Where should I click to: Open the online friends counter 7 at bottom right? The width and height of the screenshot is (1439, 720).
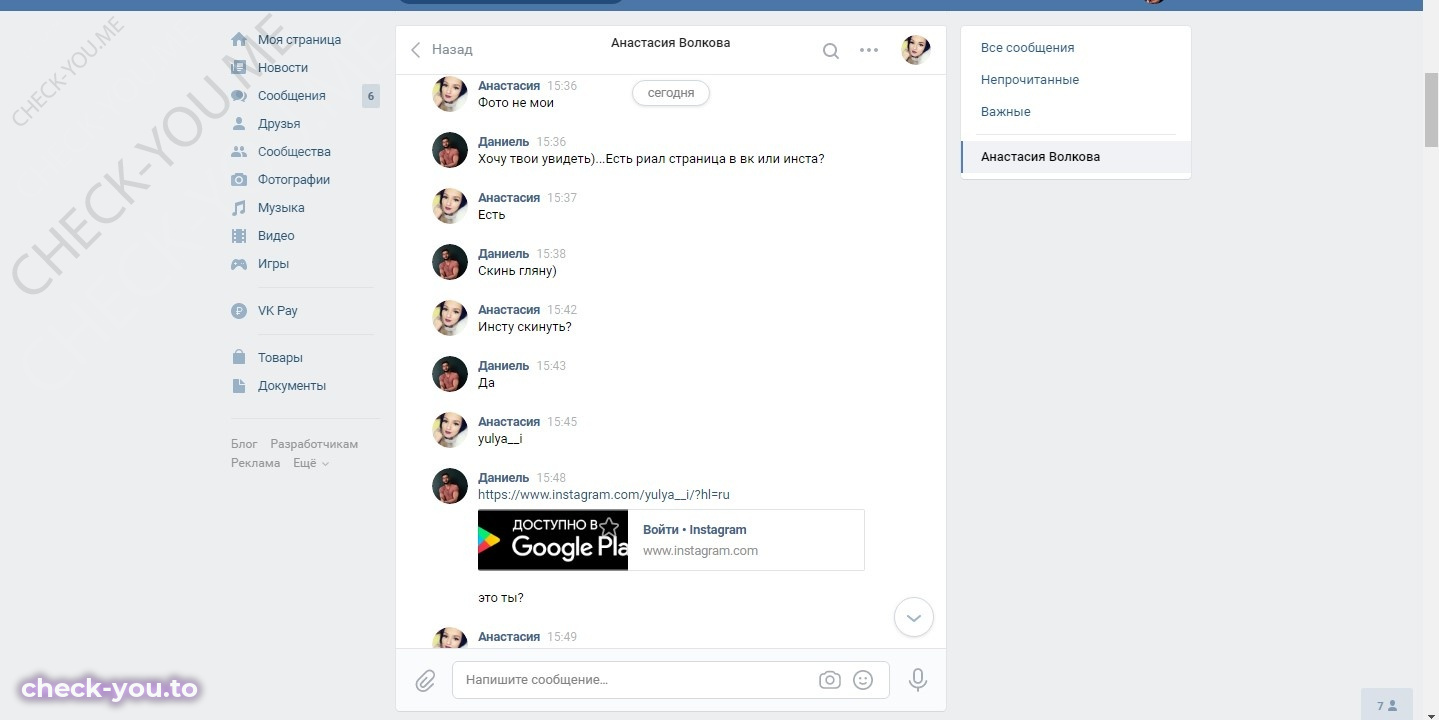point(1387,705)
